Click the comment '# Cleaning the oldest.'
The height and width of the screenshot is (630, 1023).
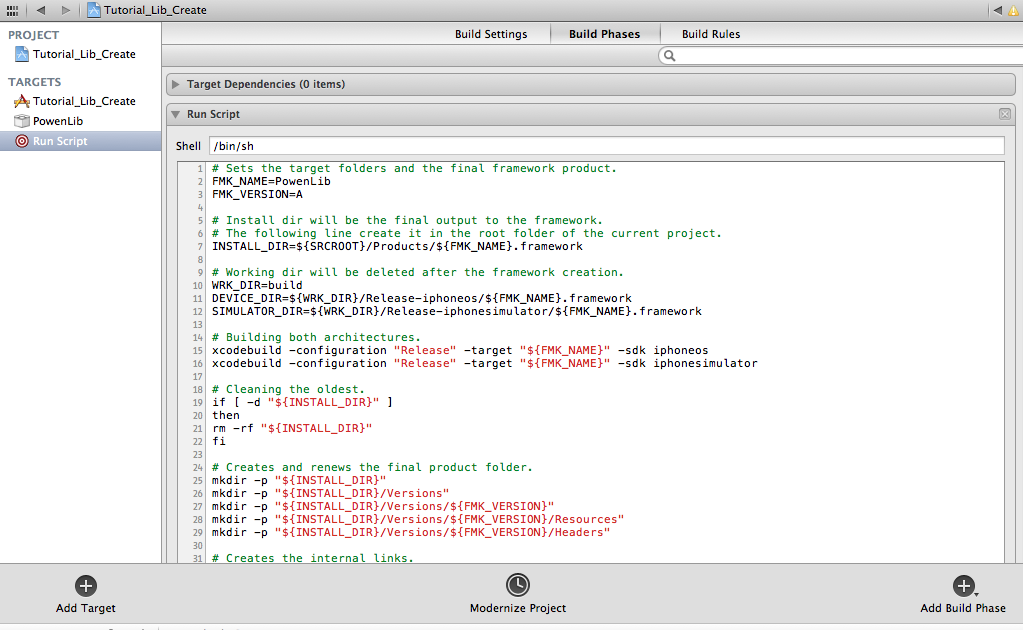pos(288,389)
